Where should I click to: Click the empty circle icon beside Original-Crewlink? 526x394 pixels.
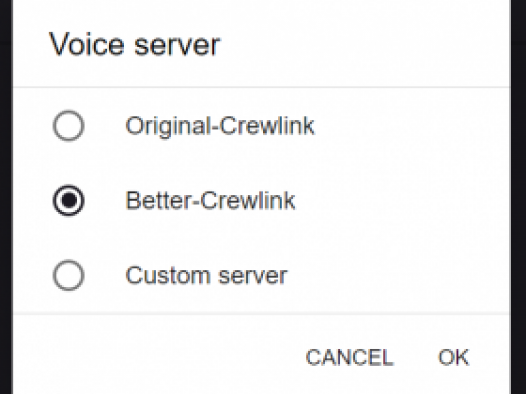click(68, 126)
